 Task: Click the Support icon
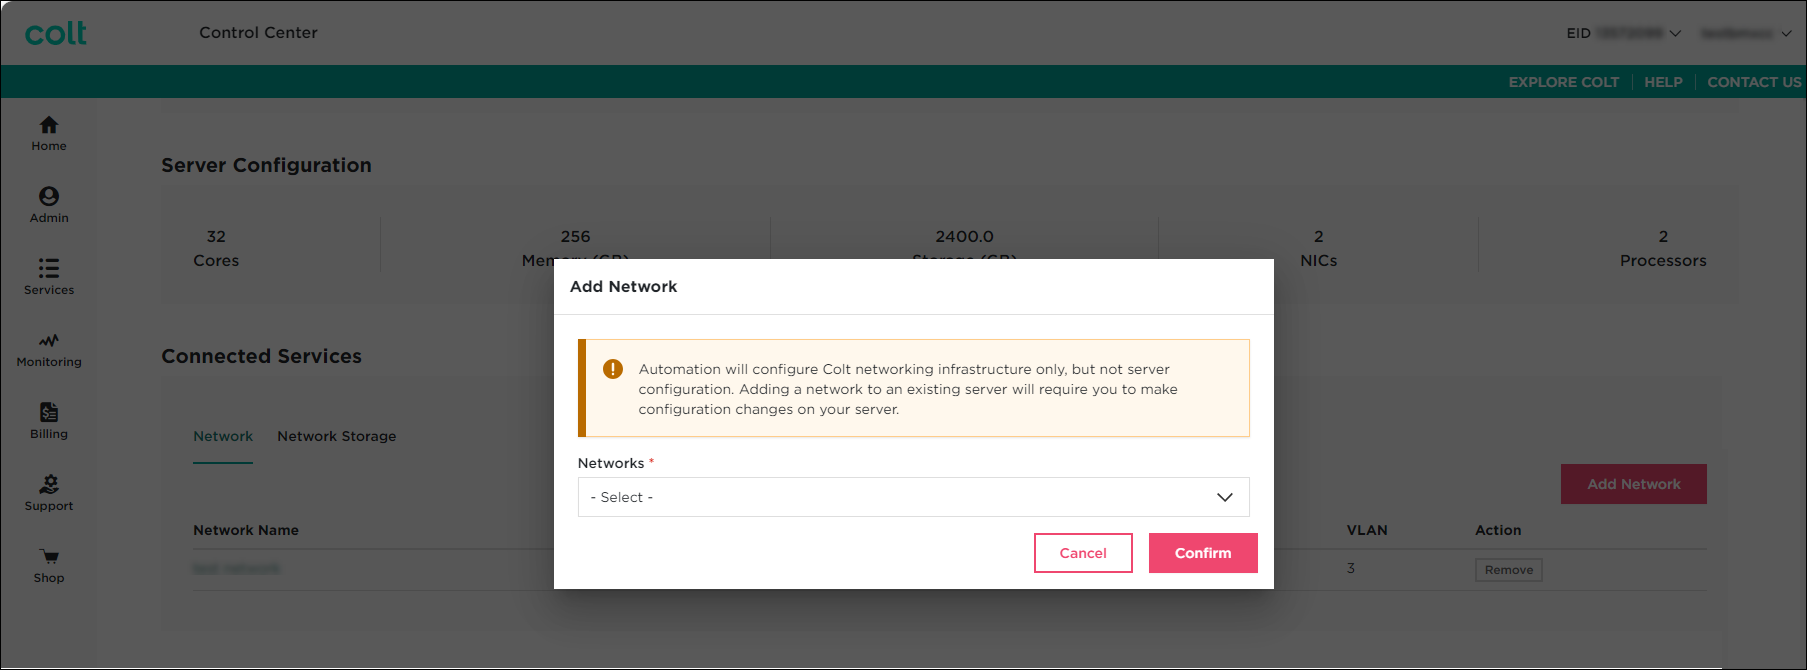49,485
